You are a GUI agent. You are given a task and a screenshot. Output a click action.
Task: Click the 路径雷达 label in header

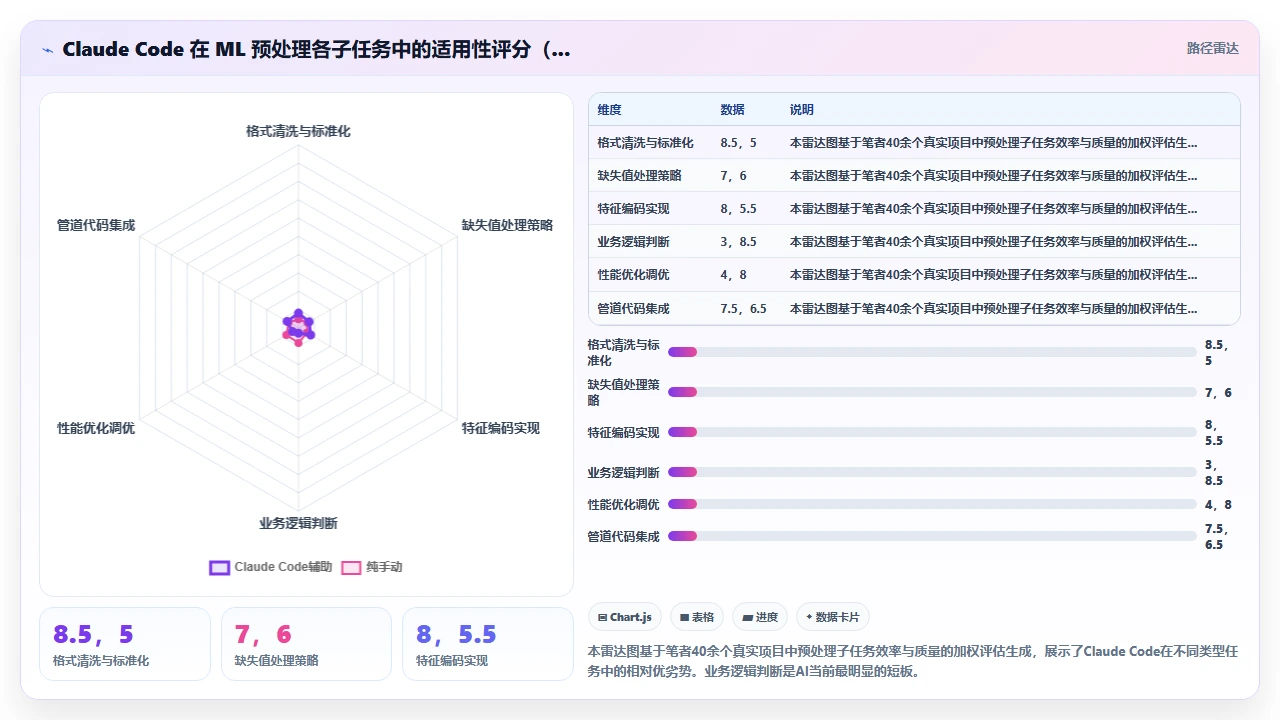point(1212,48)
